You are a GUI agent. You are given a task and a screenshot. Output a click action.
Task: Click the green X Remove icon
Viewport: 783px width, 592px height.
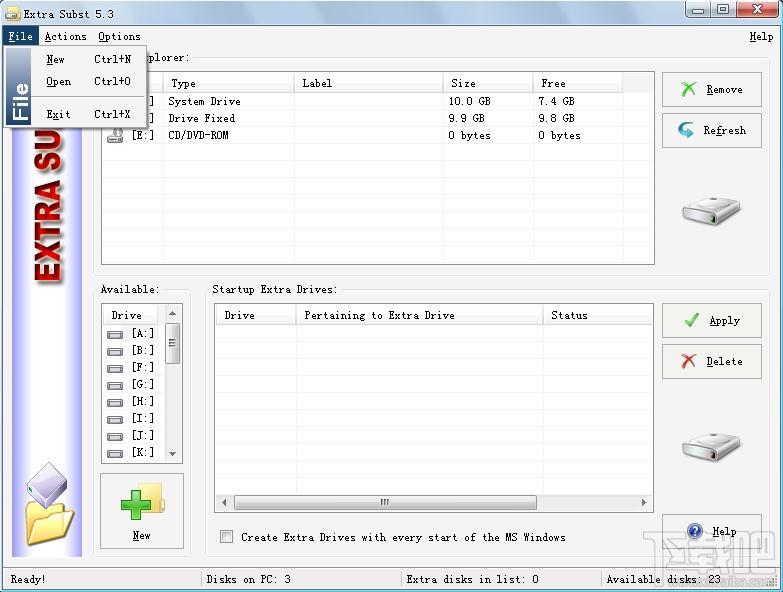688,89
